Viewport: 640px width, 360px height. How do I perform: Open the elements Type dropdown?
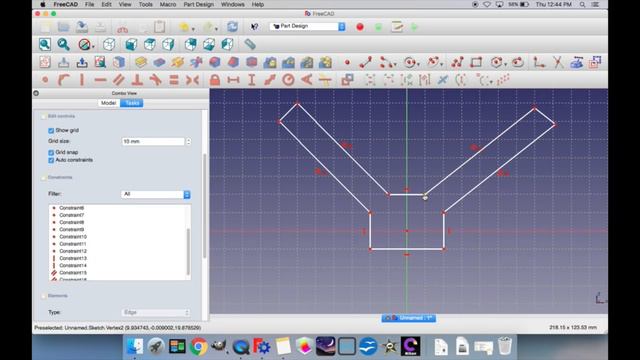[156, 313]
